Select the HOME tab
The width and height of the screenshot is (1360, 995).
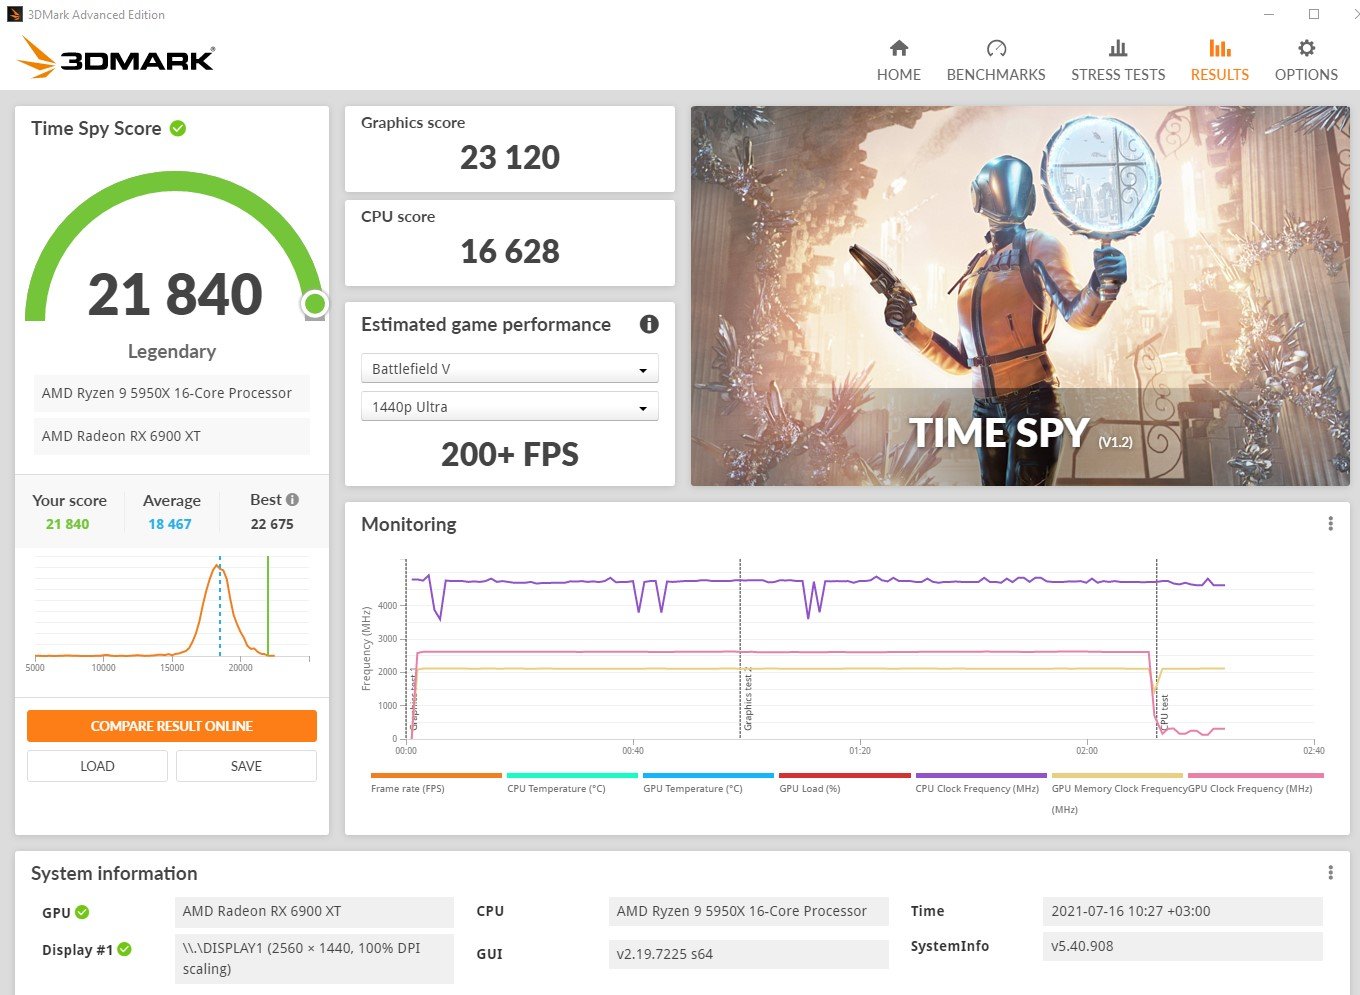pos(899,75)
